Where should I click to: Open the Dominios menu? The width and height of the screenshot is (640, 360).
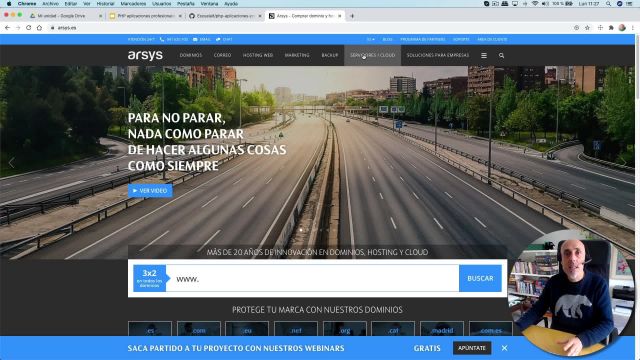coord(191,55)
